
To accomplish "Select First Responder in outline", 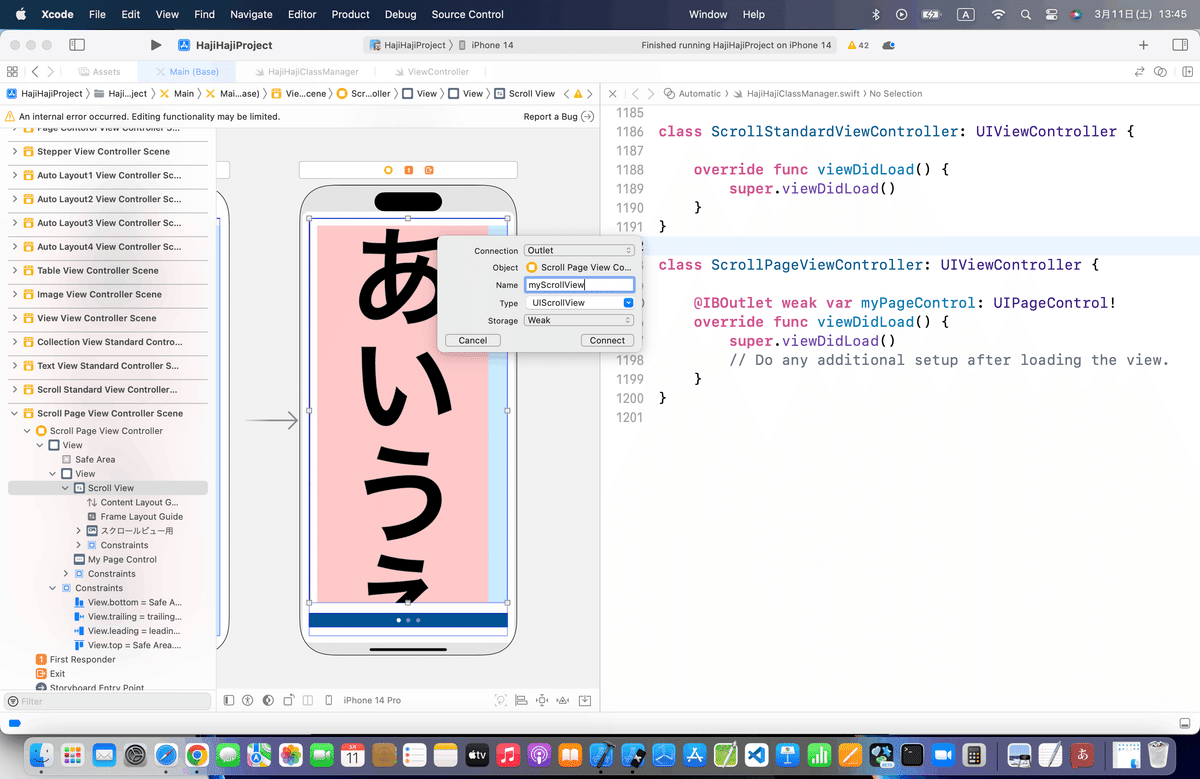I will [x=75, y=660].
